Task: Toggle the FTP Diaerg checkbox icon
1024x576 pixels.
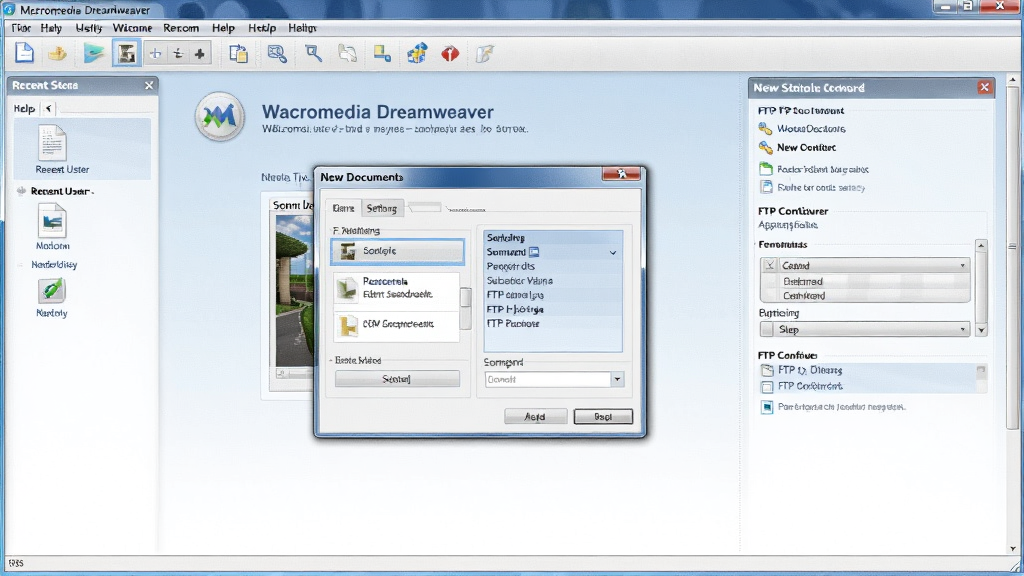Action: point(767,370)
